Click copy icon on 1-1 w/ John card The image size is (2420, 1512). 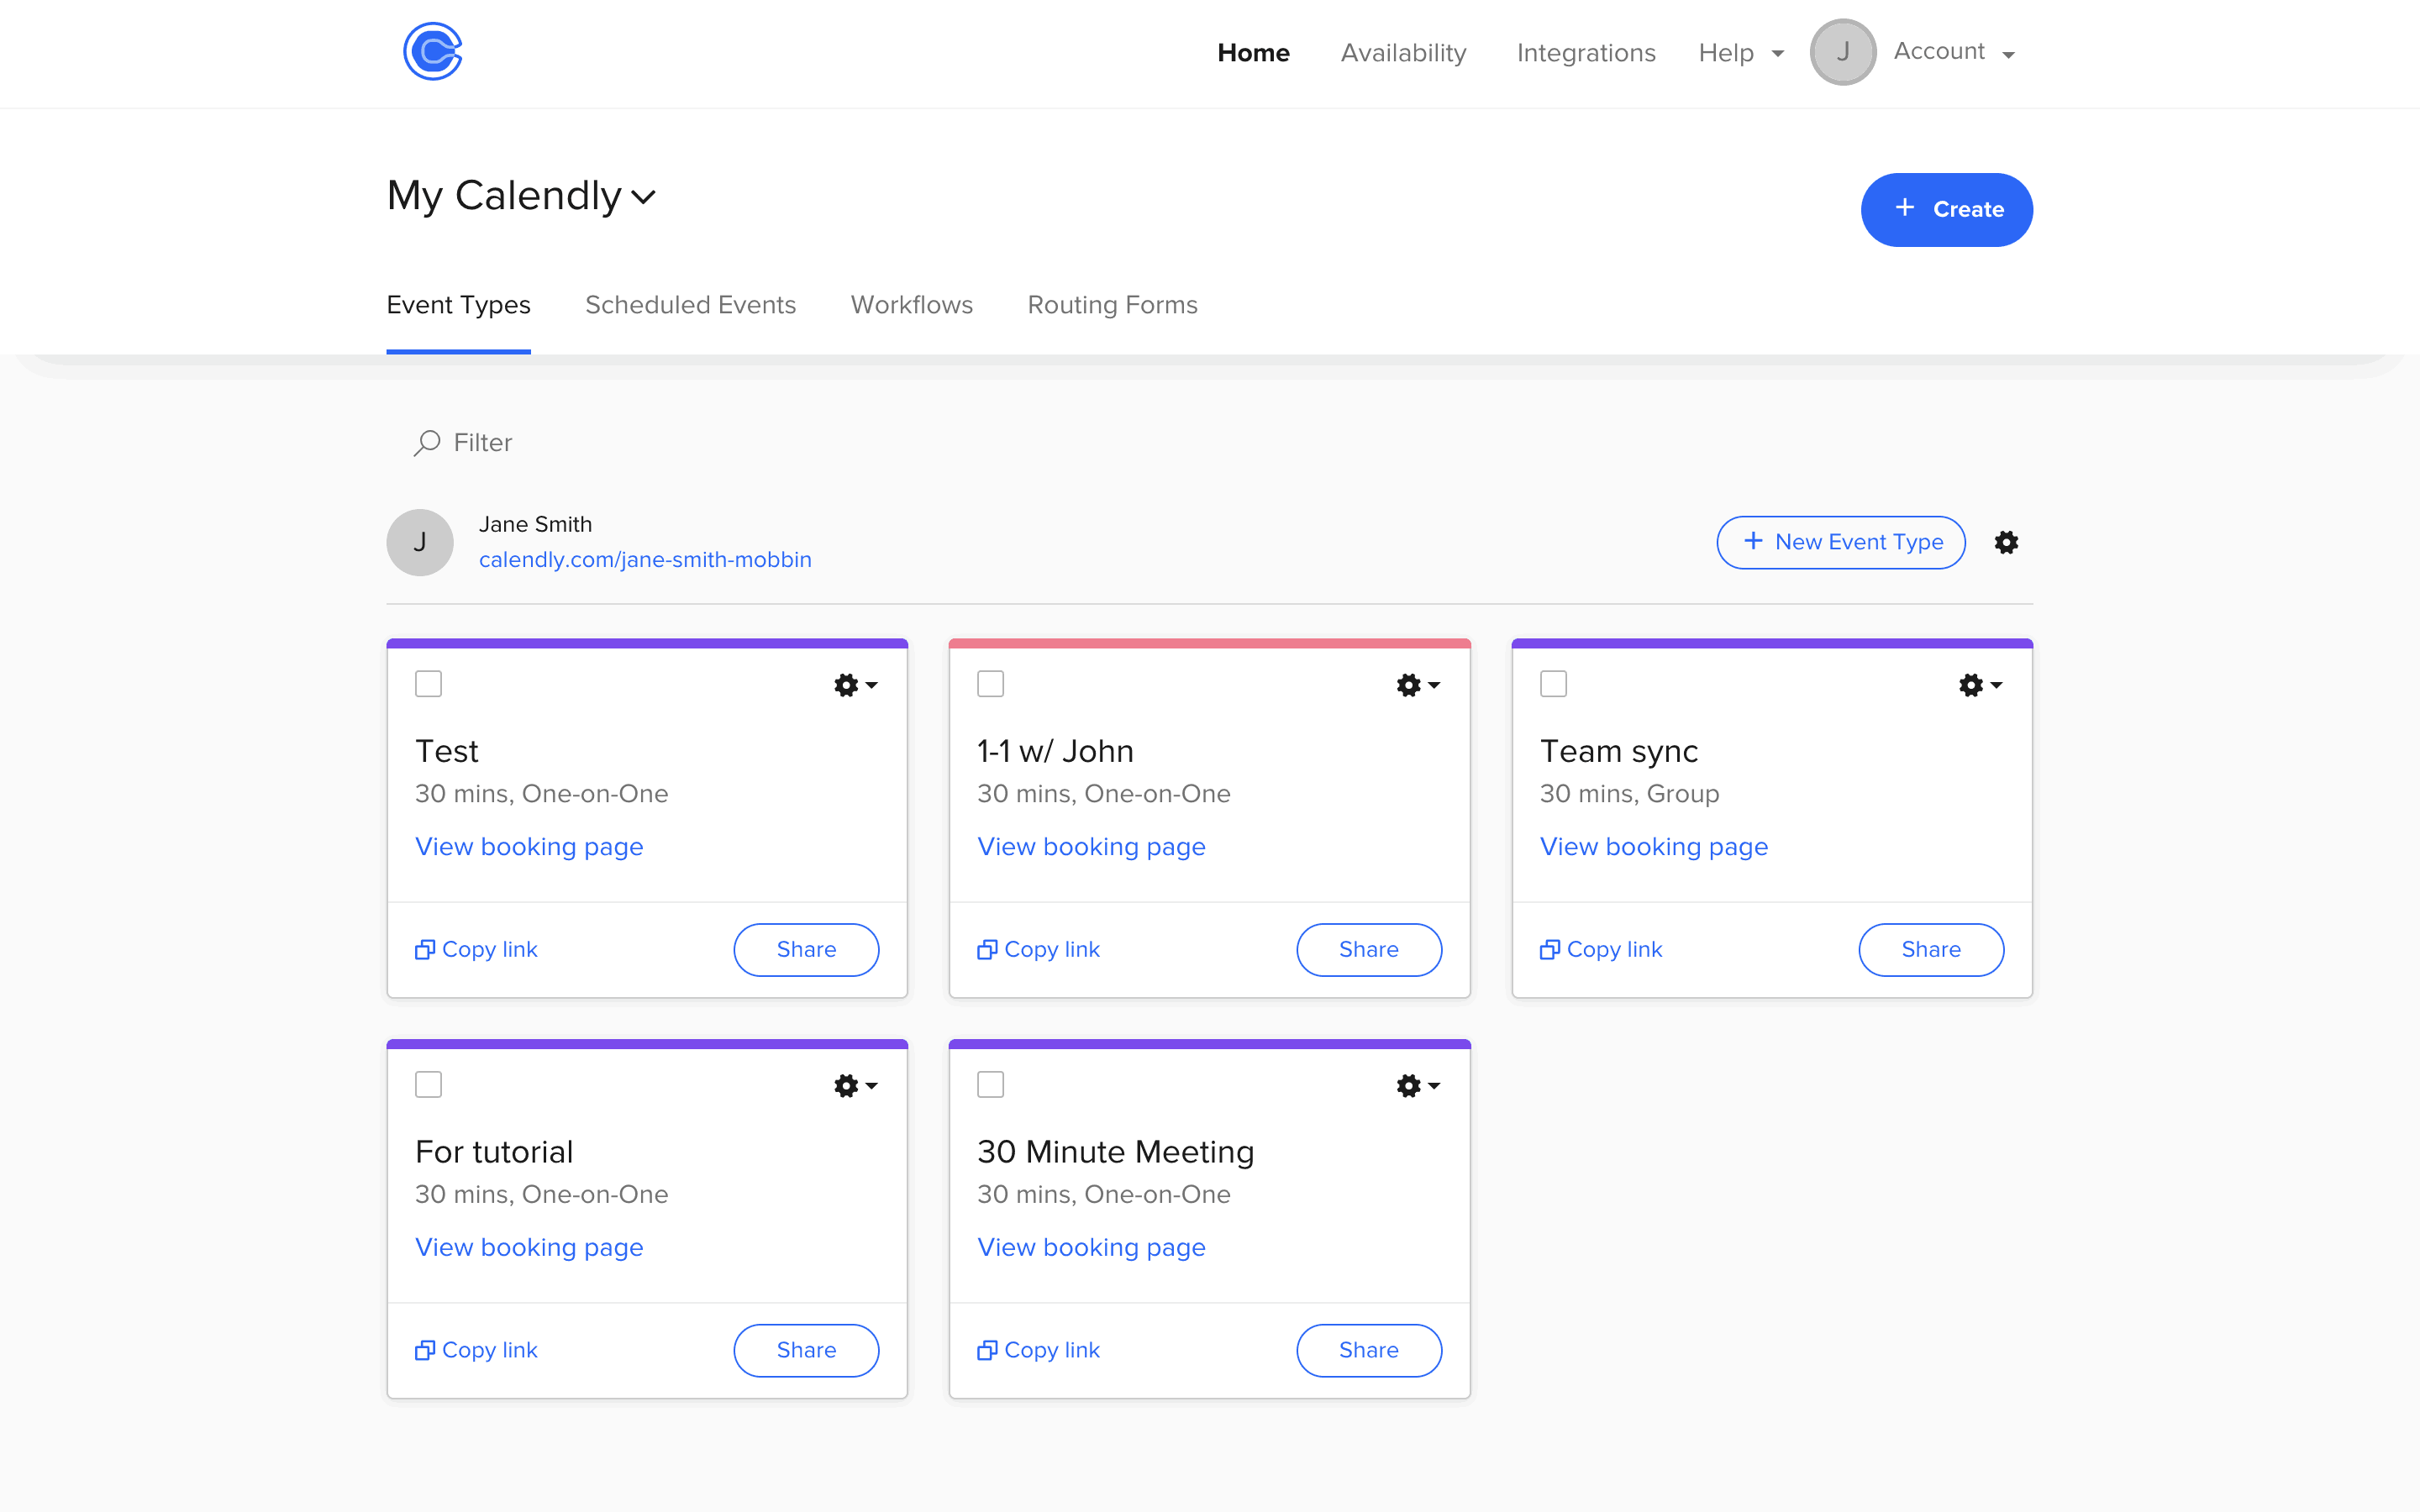point(987,949)
